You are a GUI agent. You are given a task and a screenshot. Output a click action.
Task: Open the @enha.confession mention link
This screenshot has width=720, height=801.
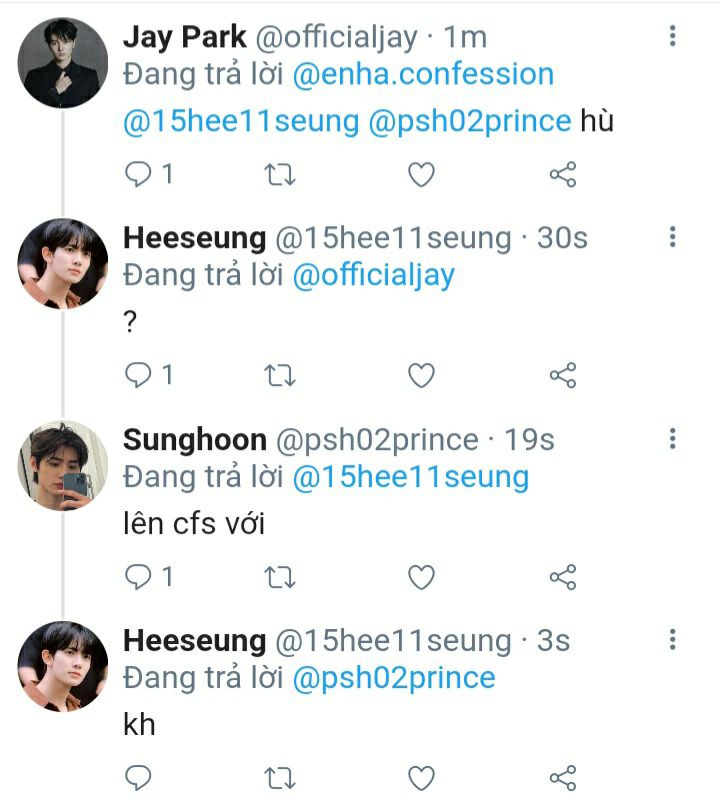[422, 74]
